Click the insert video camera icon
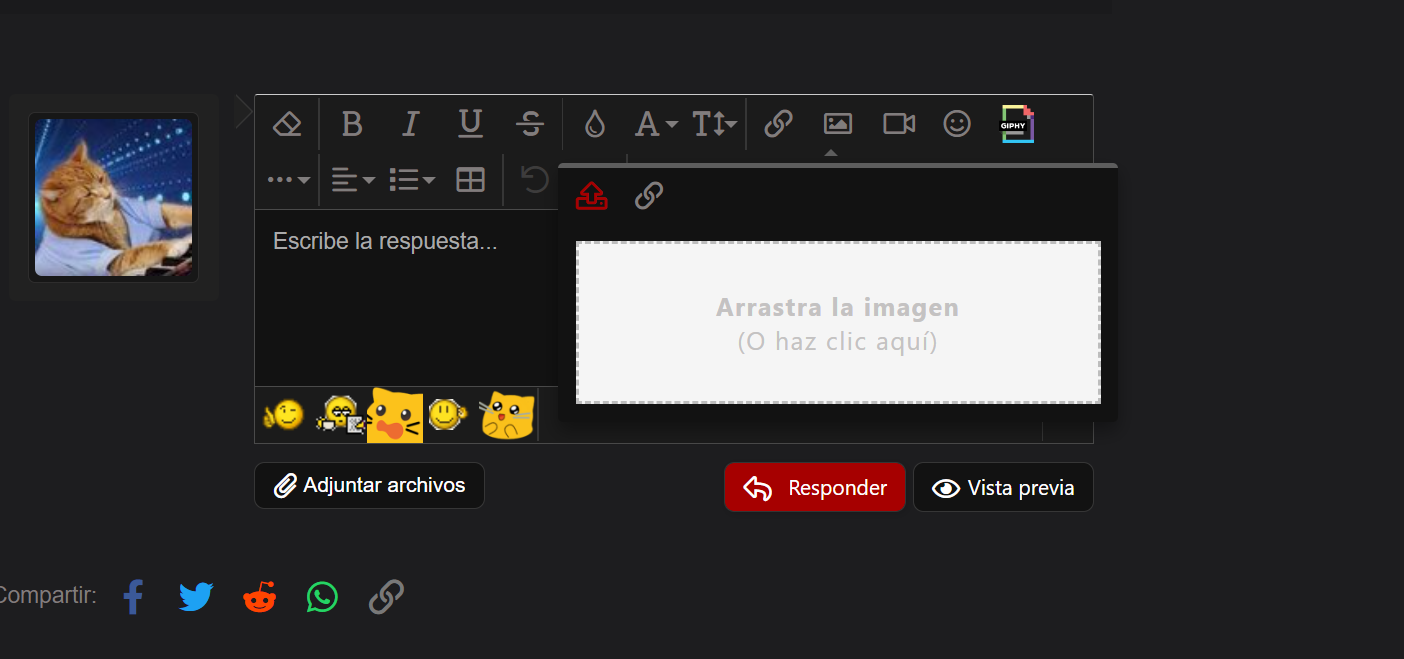 click(x=899, y=124)
